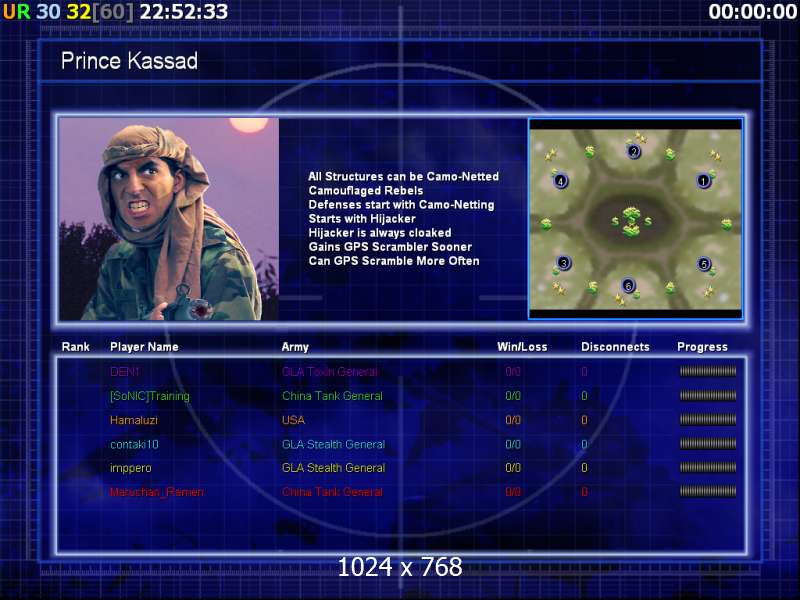Screen dimensions: 800x600
Task: Click 'Can GPS Scramble More Often' line
Action: (394, 261)
